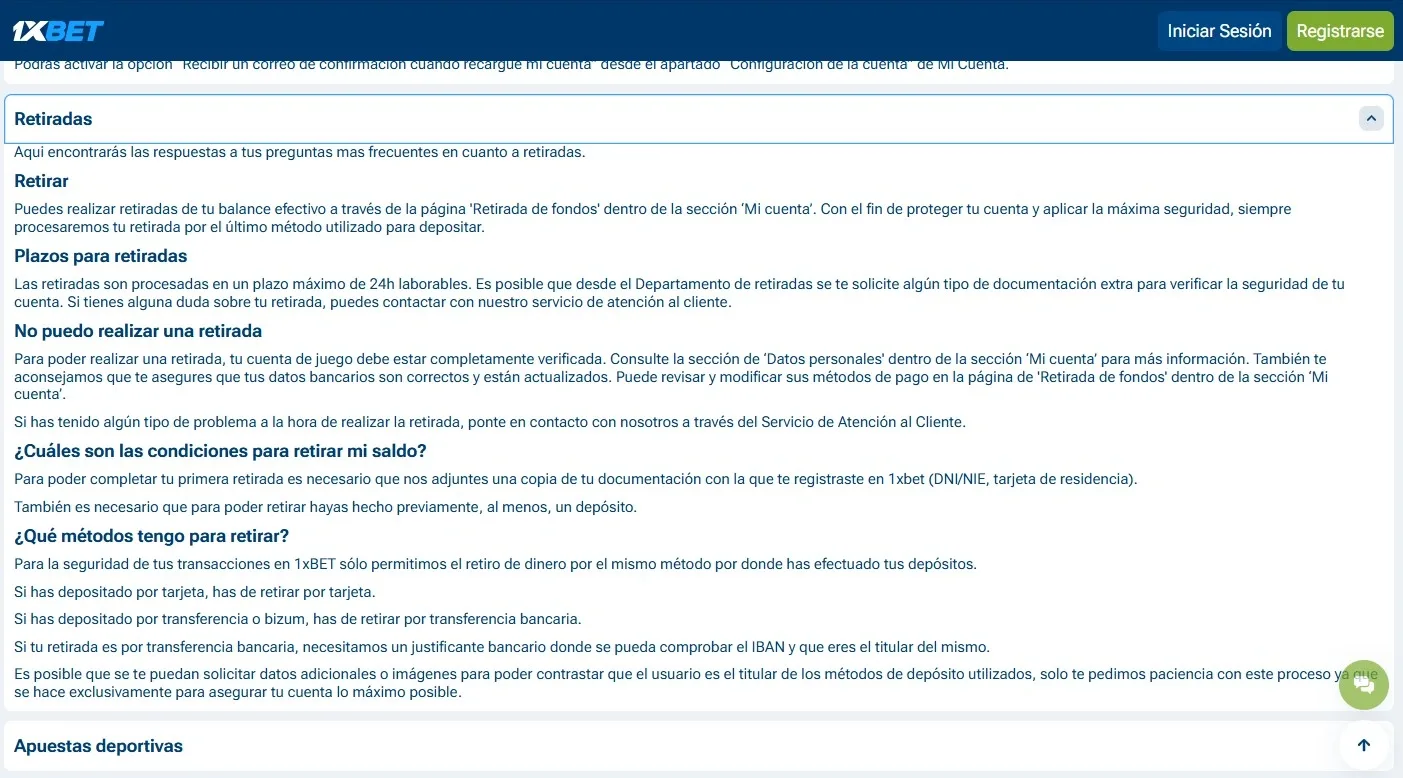This screenshot has width=1403, height=778.
Task: Click paragraph 'Es posible que se te puedan solicitar datos adicionales'
Action: [696, 683]
